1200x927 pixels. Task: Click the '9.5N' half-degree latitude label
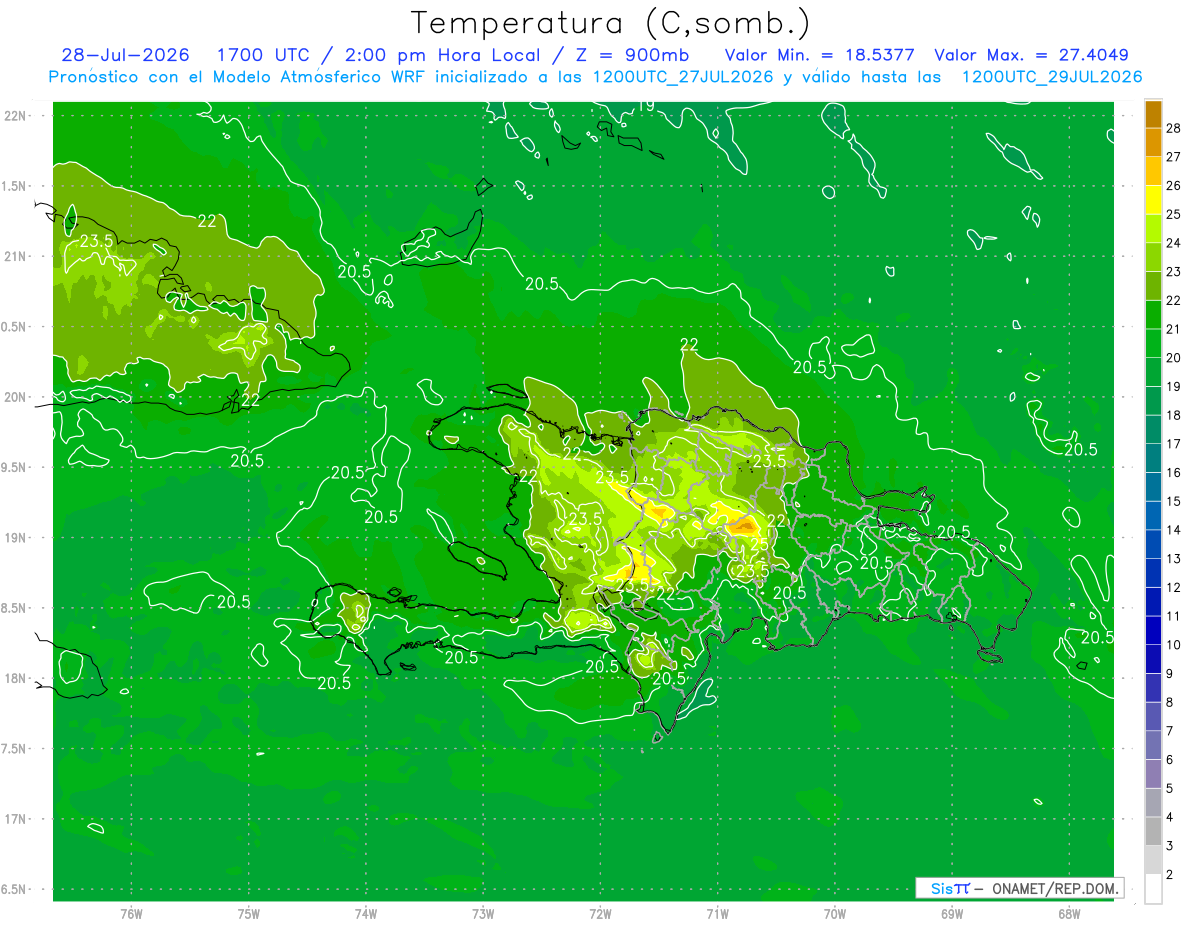pos(14,468)
